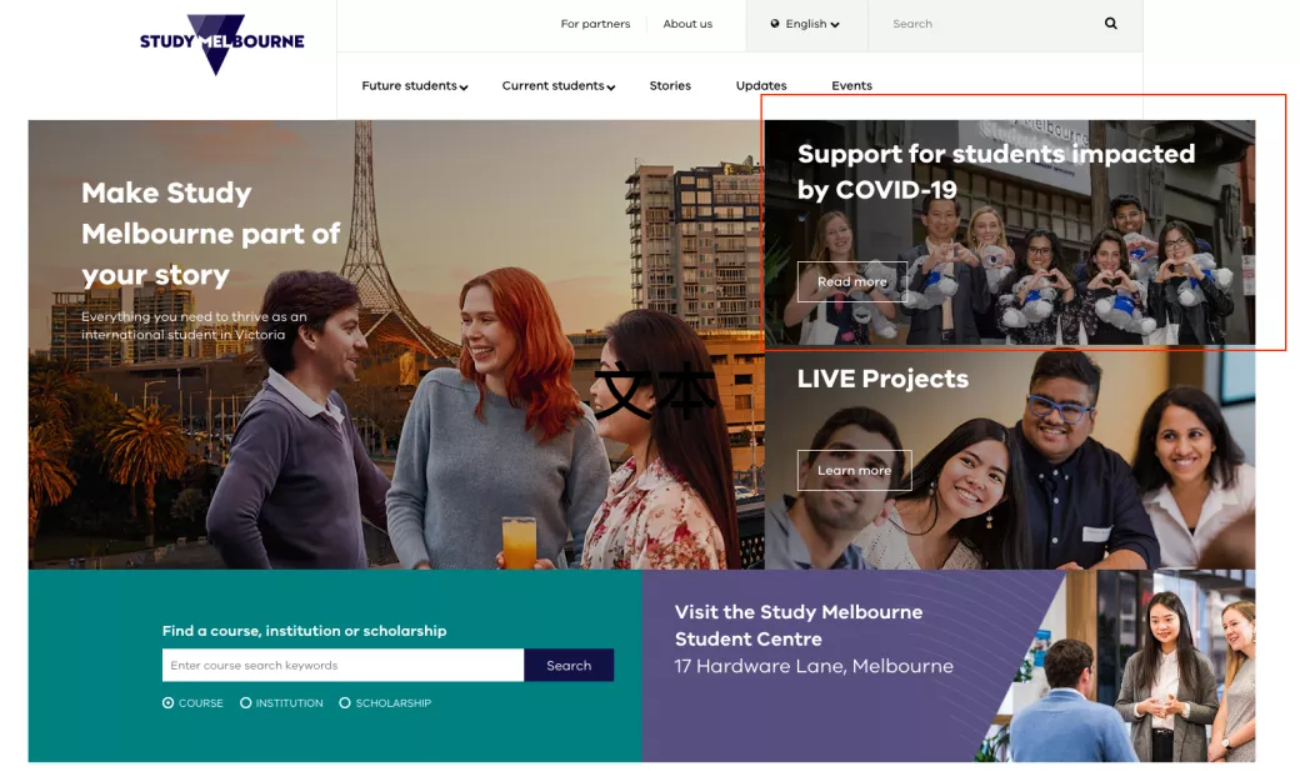The width and height of the screenshot is (1300, 771).
Task: Click the magnifying glass search icon
Action: point(1111,23)
